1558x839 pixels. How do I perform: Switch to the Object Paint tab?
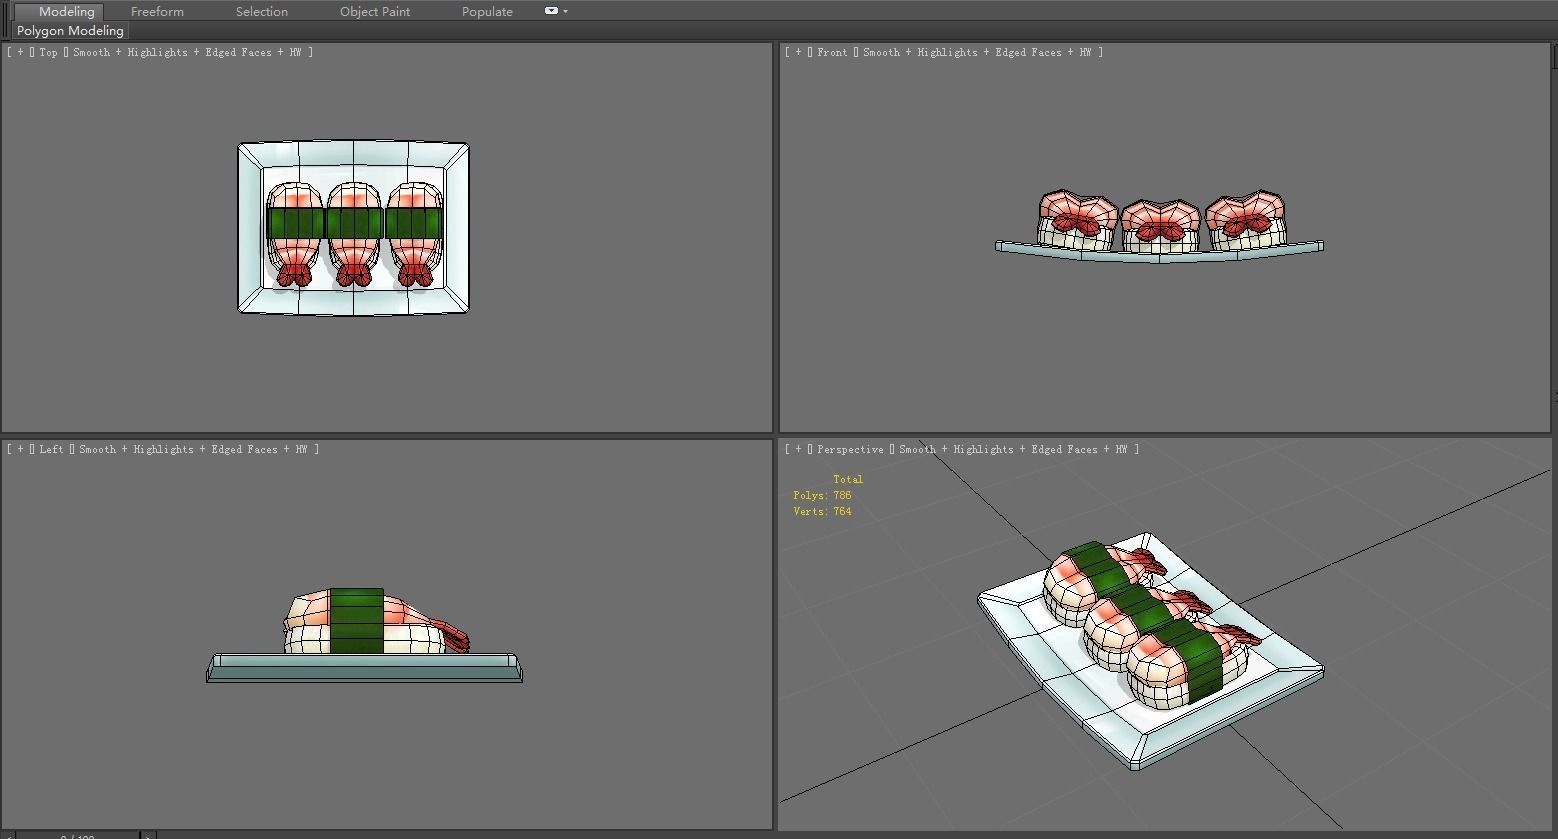[375, 12]
